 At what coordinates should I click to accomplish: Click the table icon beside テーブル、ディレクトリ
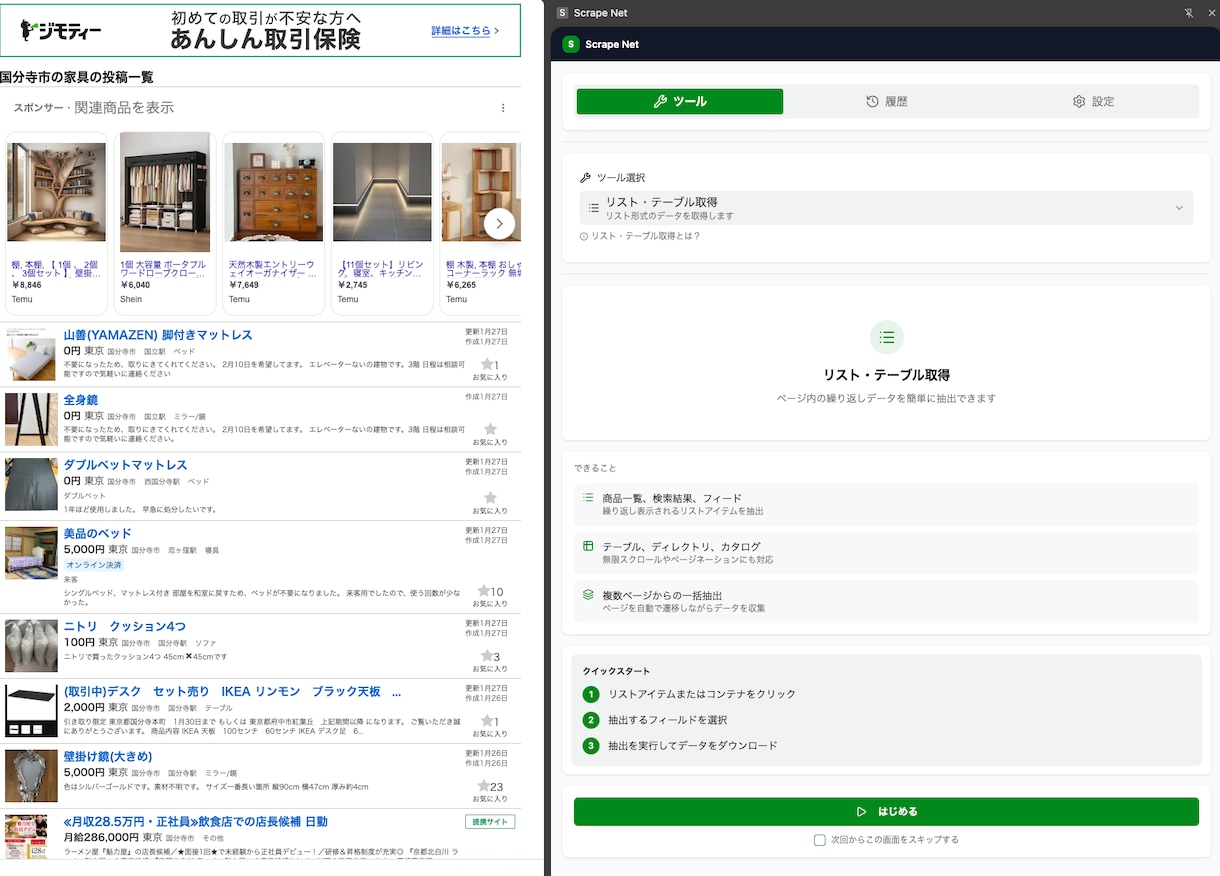(x=588, y=546)
